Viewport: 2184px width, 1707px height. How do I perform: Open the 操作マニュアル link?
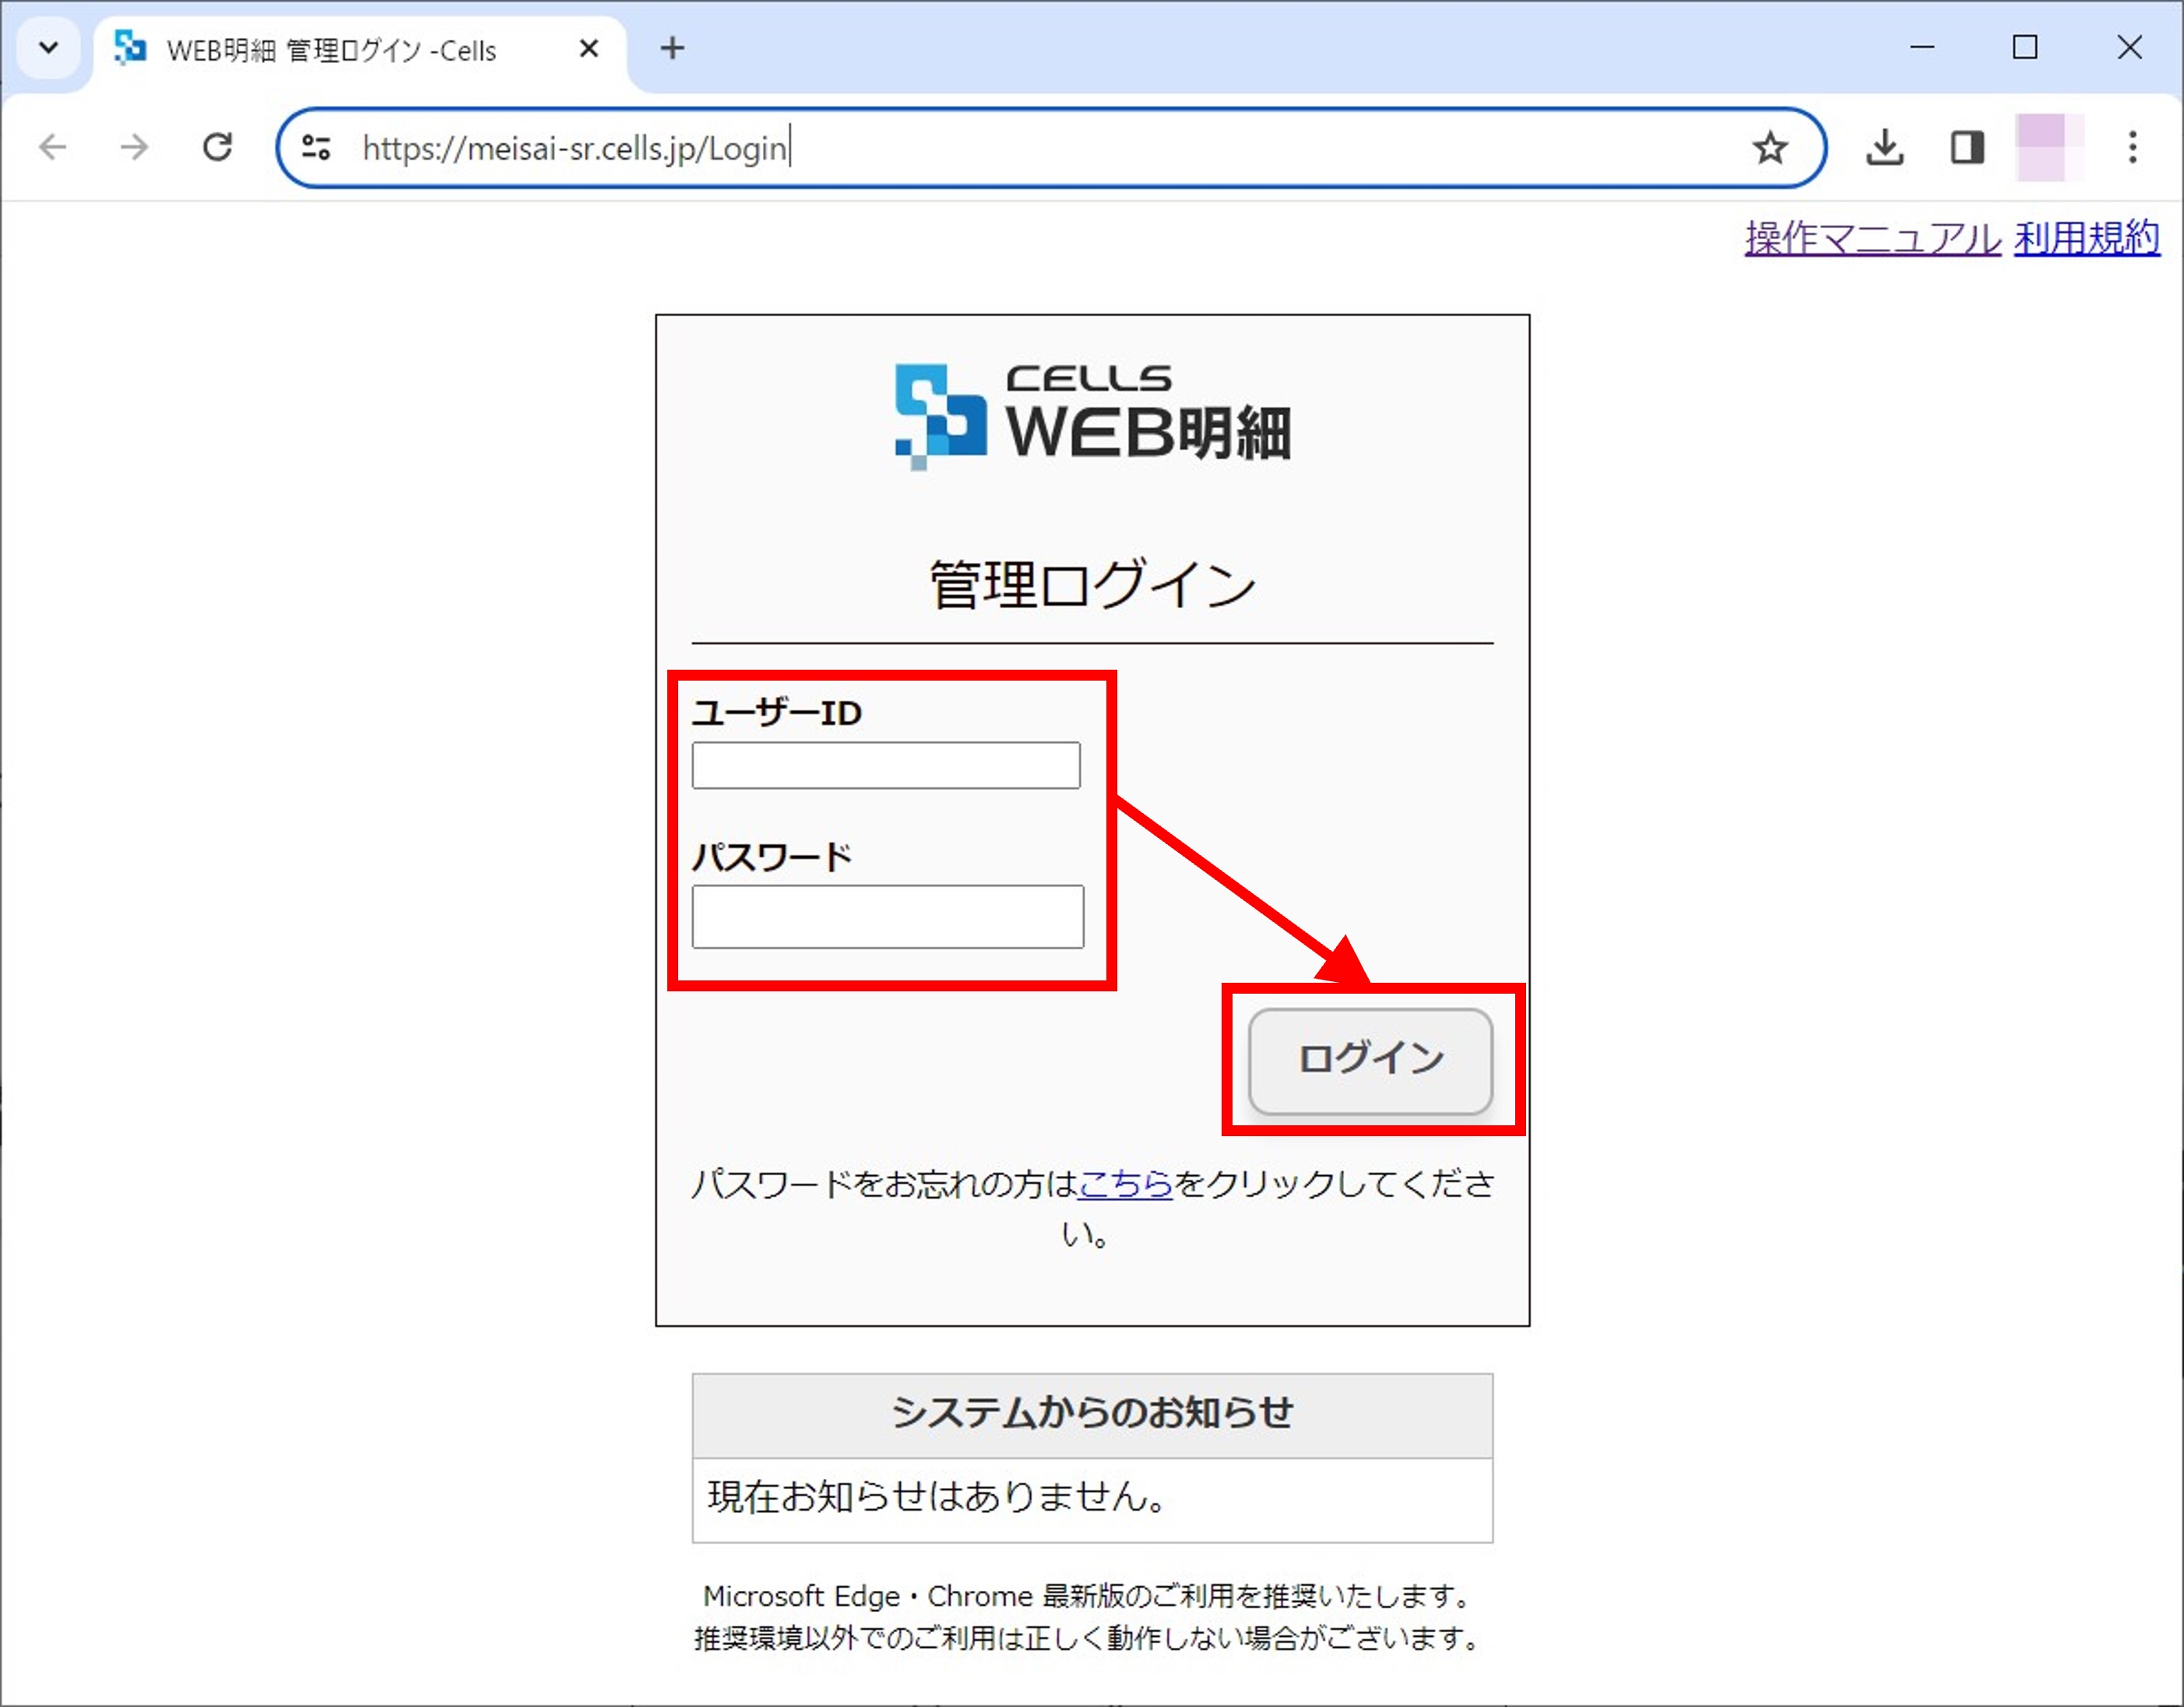[1872, 238]
